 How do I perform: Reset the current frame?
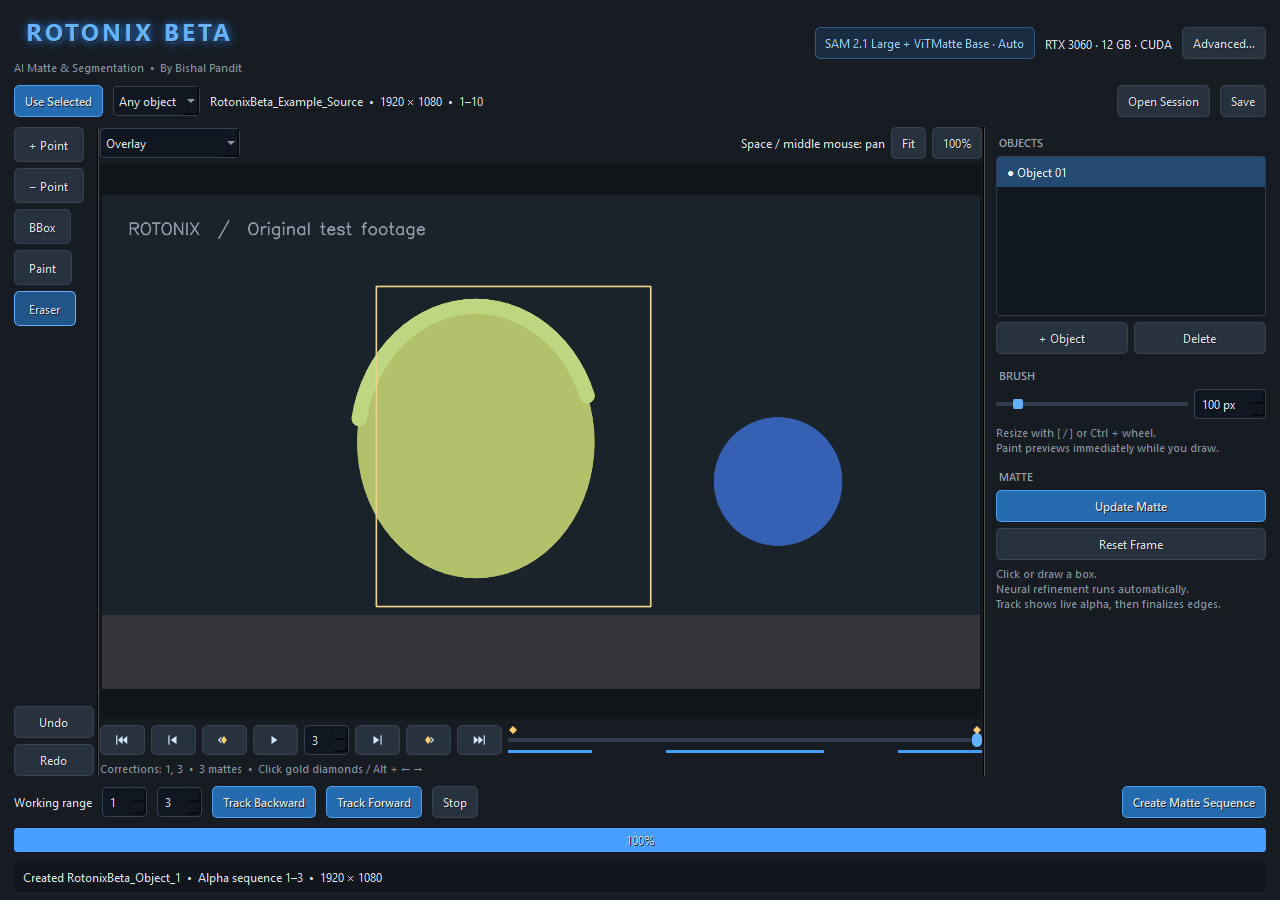click(1131, 545)
